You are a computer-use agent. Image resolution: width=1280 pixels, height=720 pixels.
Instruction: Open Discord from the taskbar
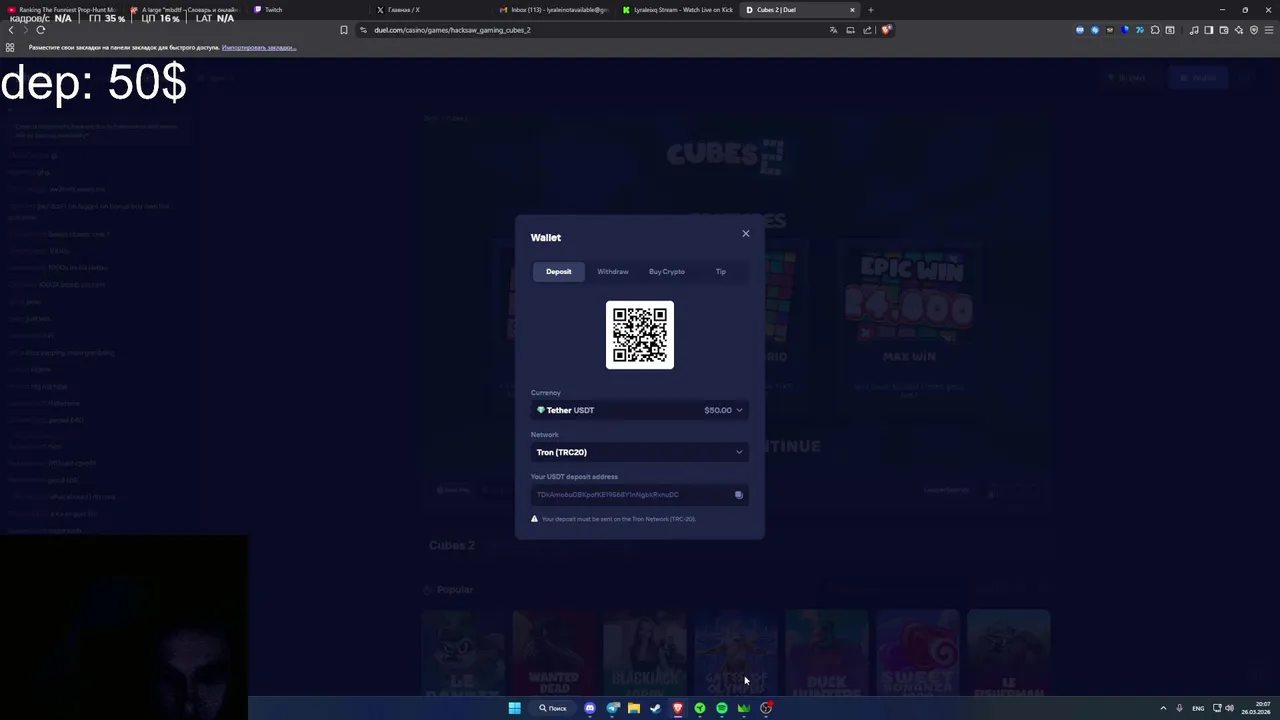point(590,708)
